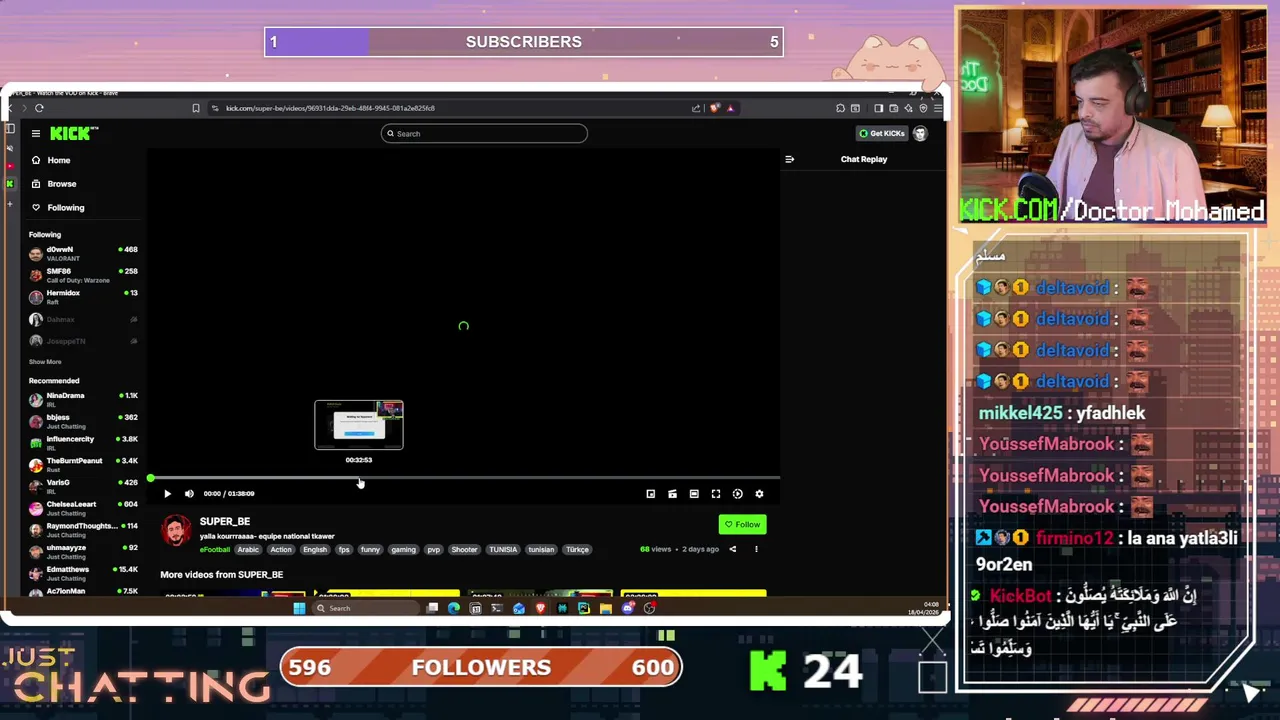The width and height of the screenshot is (1280, 720).
Task: Open Edmatthews recommended channel
Action: [x=83, y=573]
